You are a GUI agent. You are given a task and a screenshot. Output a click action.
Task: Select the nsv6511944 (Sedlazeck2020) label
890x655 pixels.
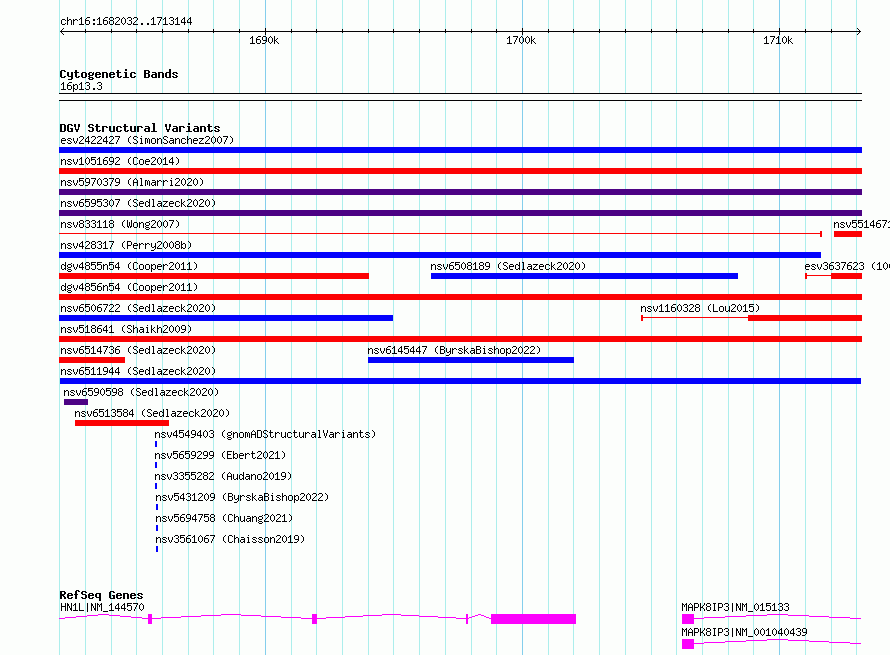pos(138,371)
